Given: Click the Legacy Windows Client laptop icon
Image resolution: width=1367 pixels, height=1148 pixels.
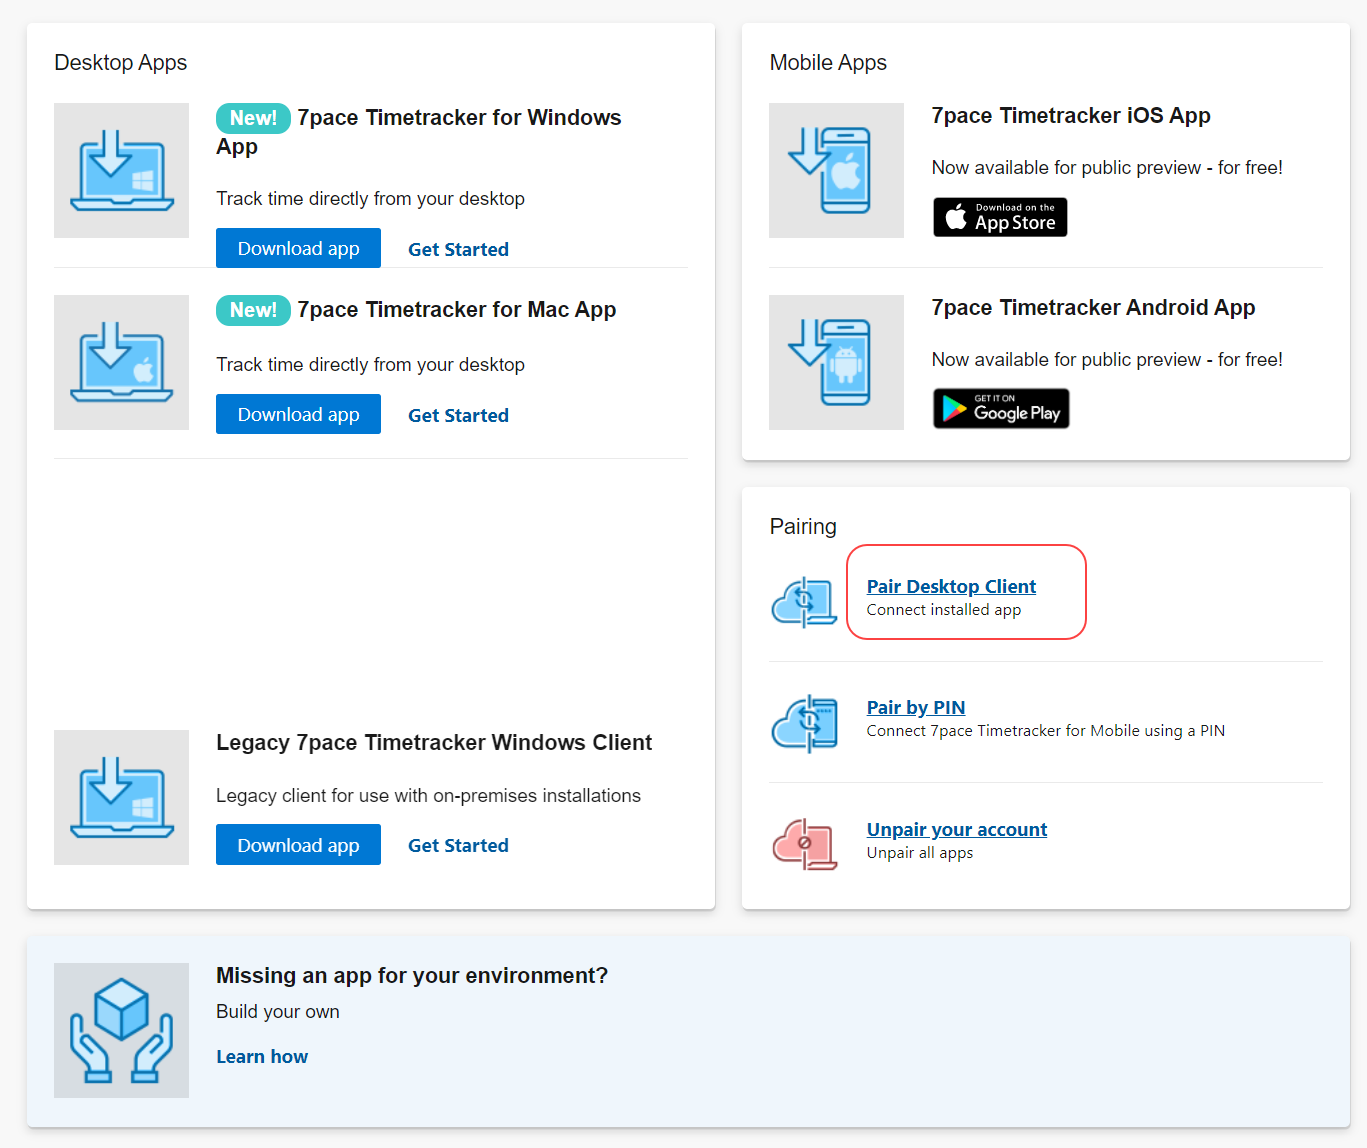Looking at the screenshot, I should pyautogui.click(x=121, y=797).
